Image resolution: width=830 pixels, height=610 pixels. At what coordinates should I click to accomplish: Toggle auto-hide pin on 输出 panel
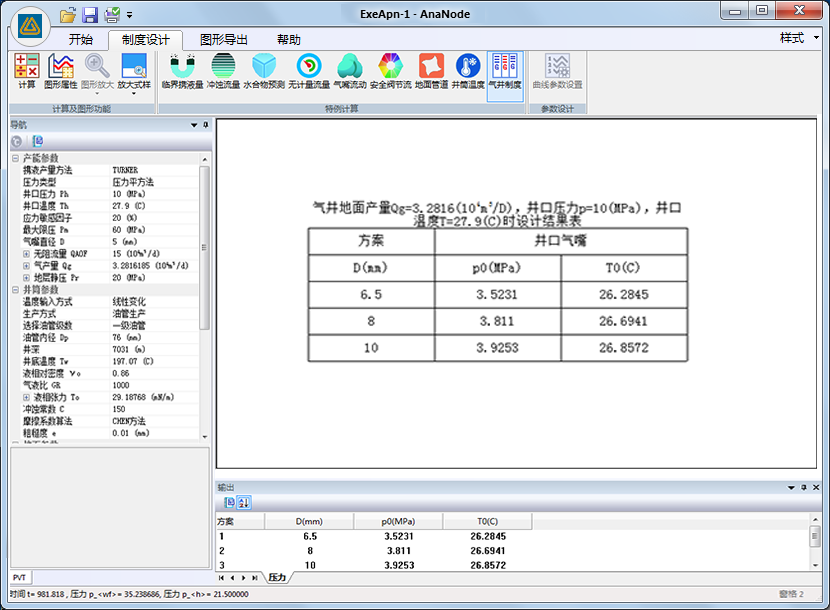tap(803, 487)
